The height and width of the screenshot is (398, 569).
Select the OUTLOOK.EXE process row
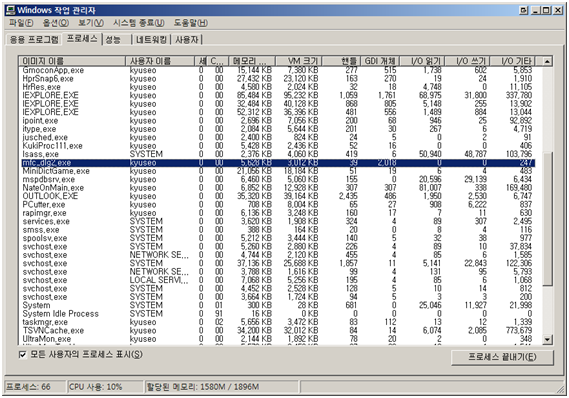click(x=277, y=196)
